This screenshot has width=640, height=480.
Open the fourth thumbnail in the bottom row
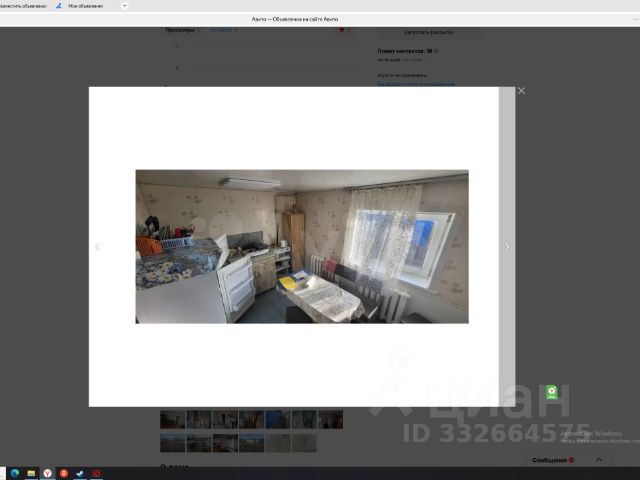point(251,443)
